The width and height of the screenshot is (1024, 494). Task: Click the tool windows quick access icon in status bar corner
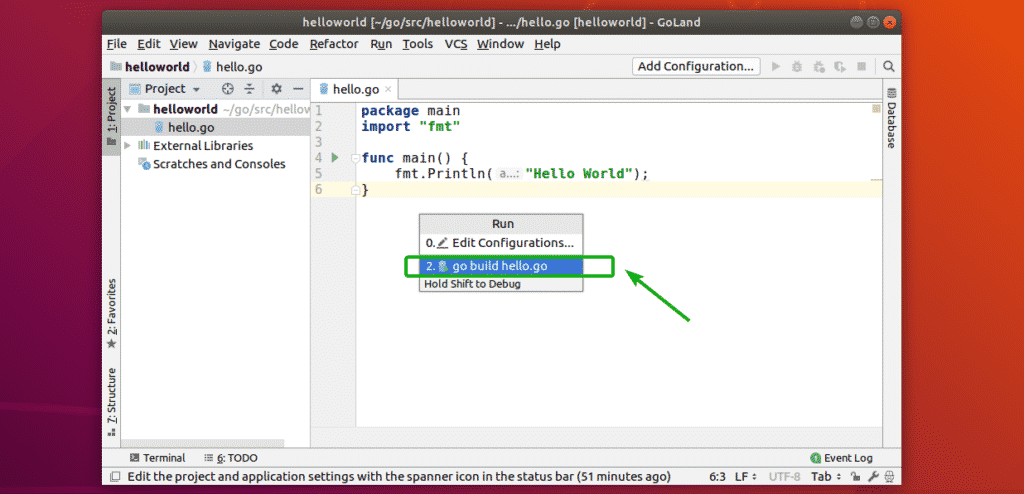(115, 476)
